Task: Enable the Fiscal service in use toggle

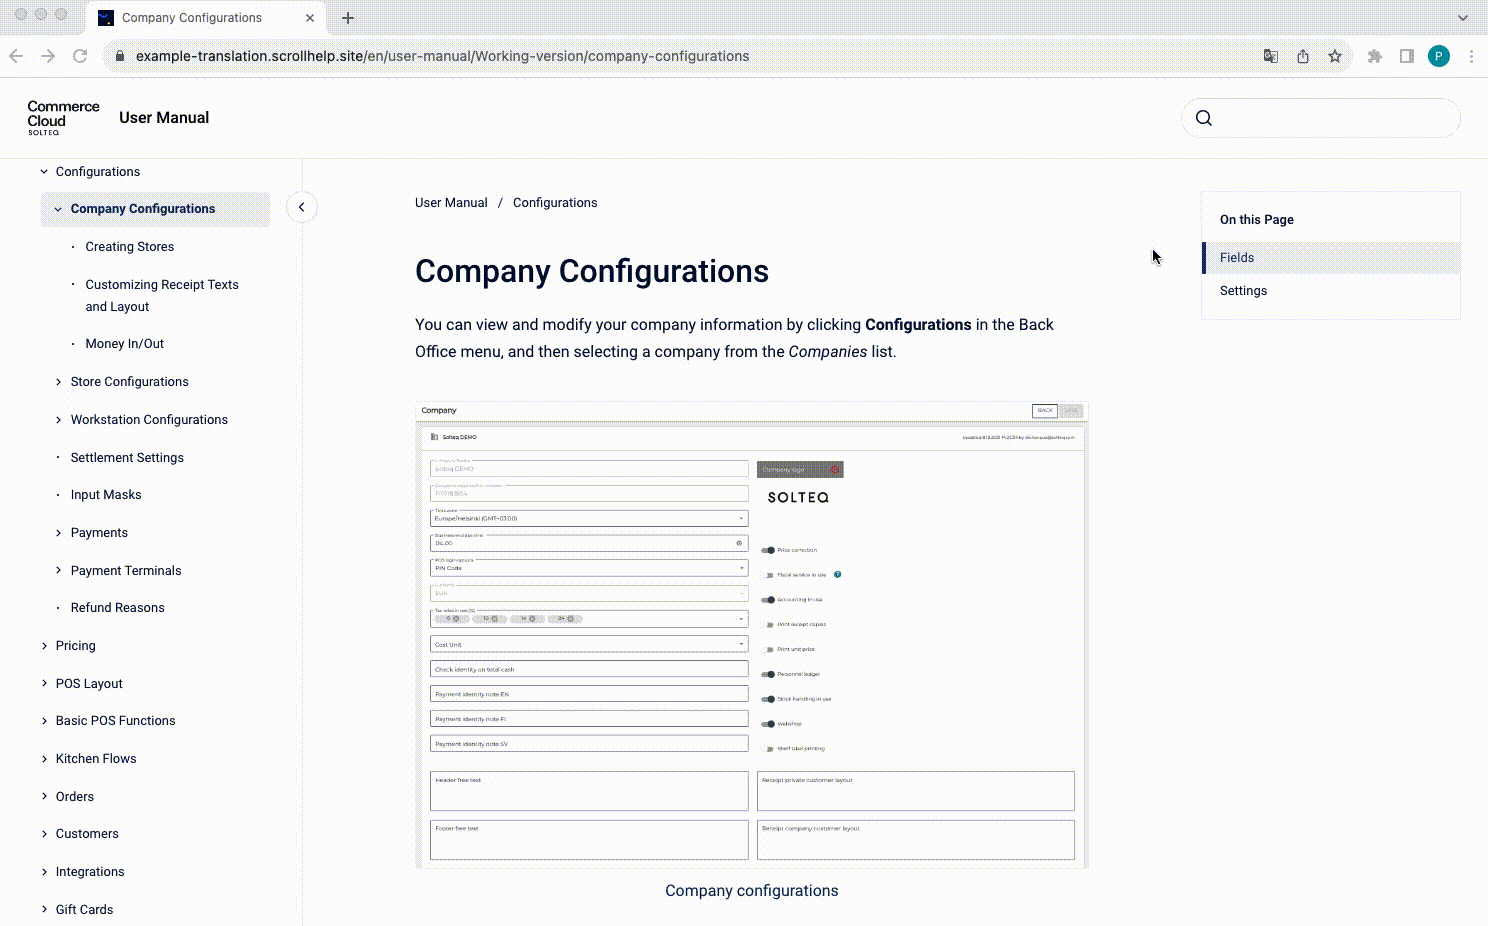Action: [767, 574]
